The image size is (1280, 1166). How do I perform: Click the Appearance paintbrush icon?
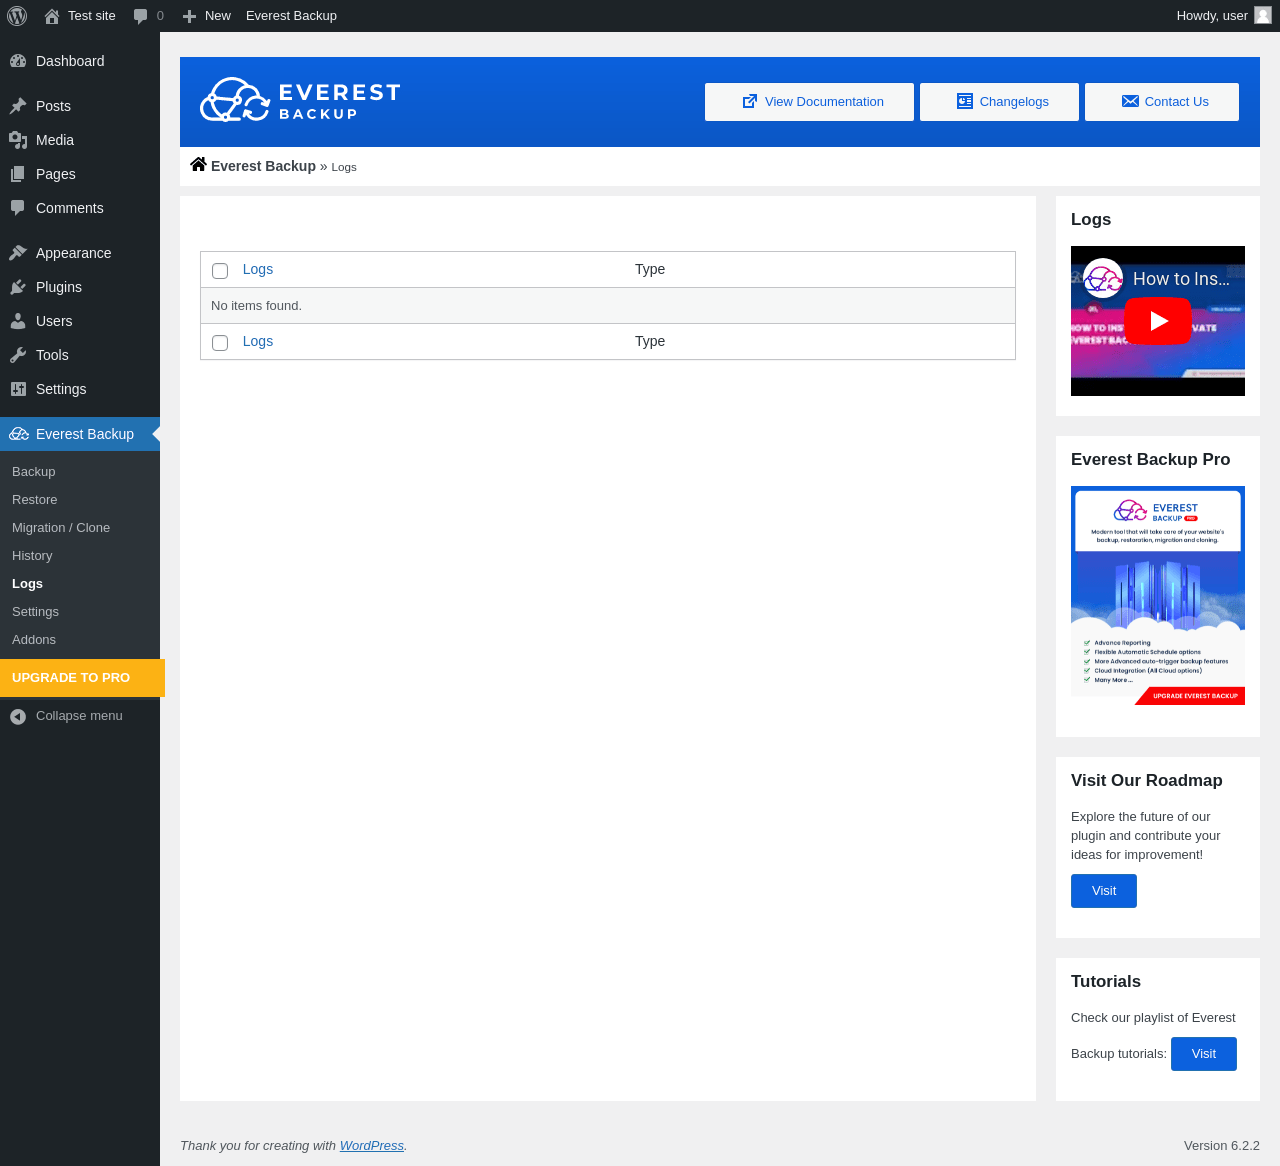[x=18, y=253]
